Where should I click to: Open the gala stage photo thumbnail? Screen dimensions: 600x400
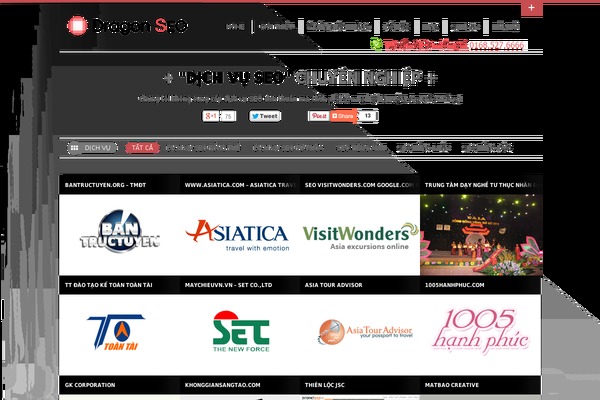click(481, 235)
